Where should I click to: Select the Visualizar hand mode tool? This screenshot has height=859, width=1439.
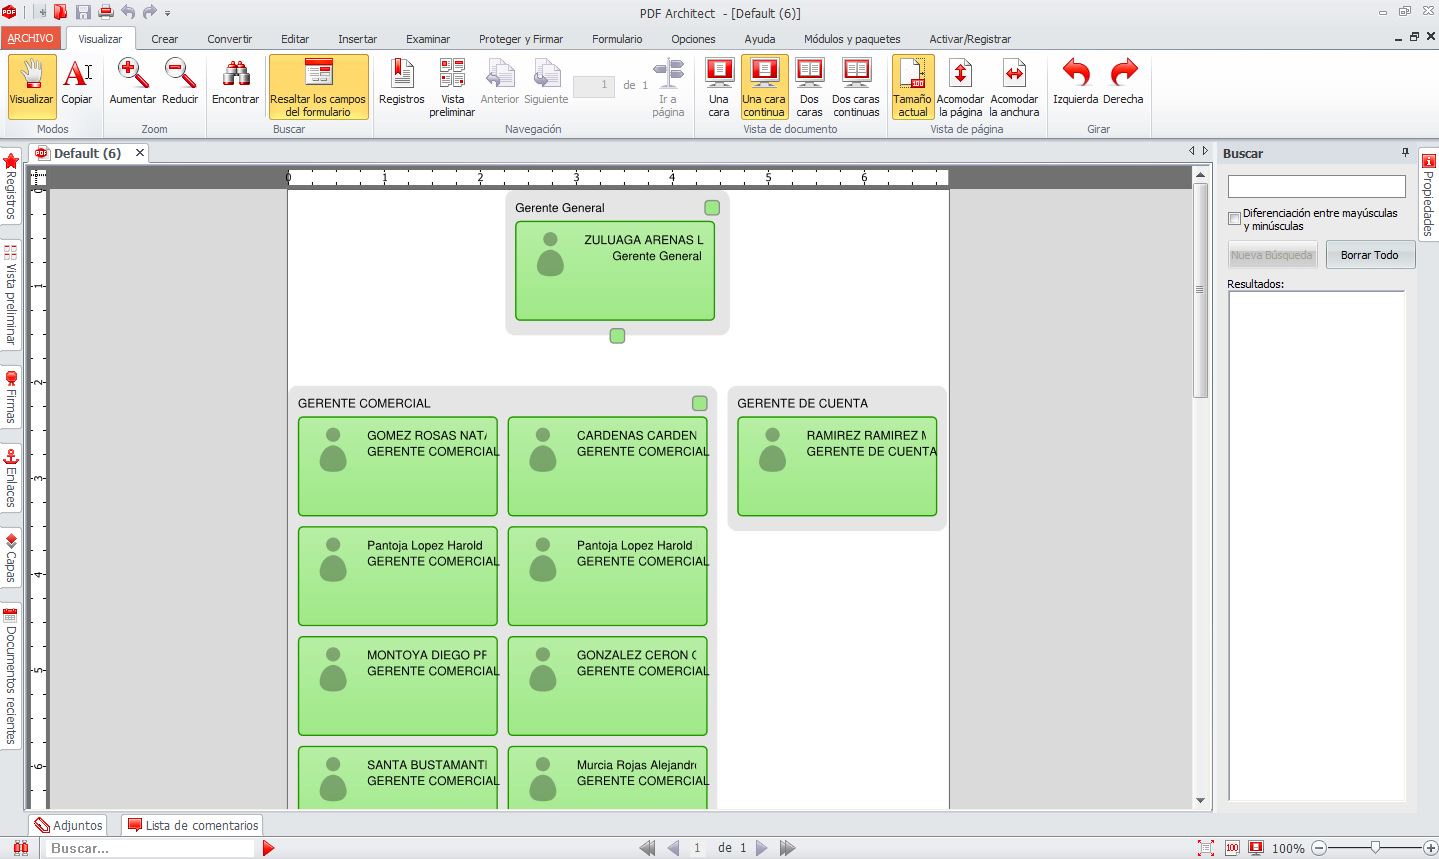pyautogui.click(x=31, y=86)
